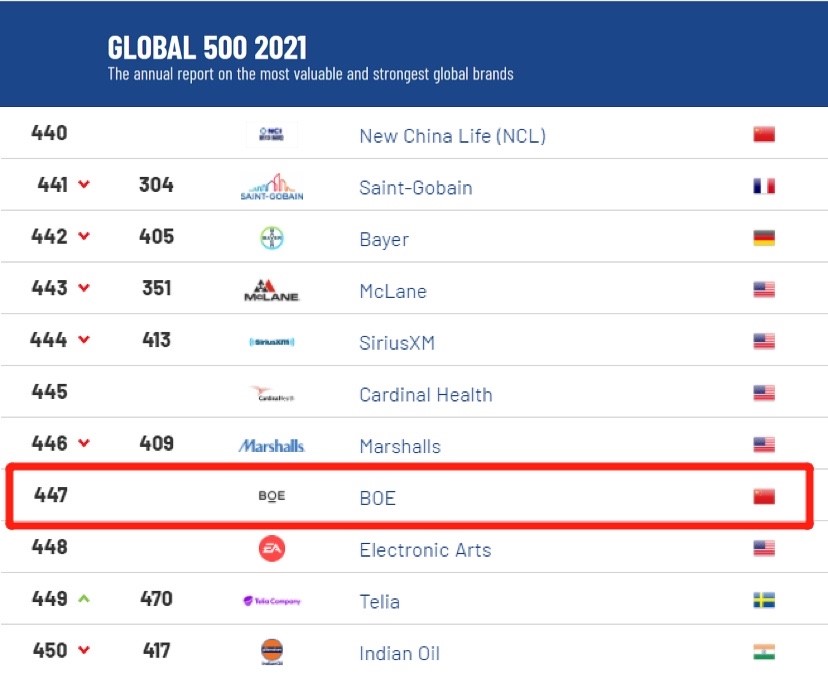828x682 pixels.
Task: Click the Cardinal Health logo
Action: [x=271, y=394]
